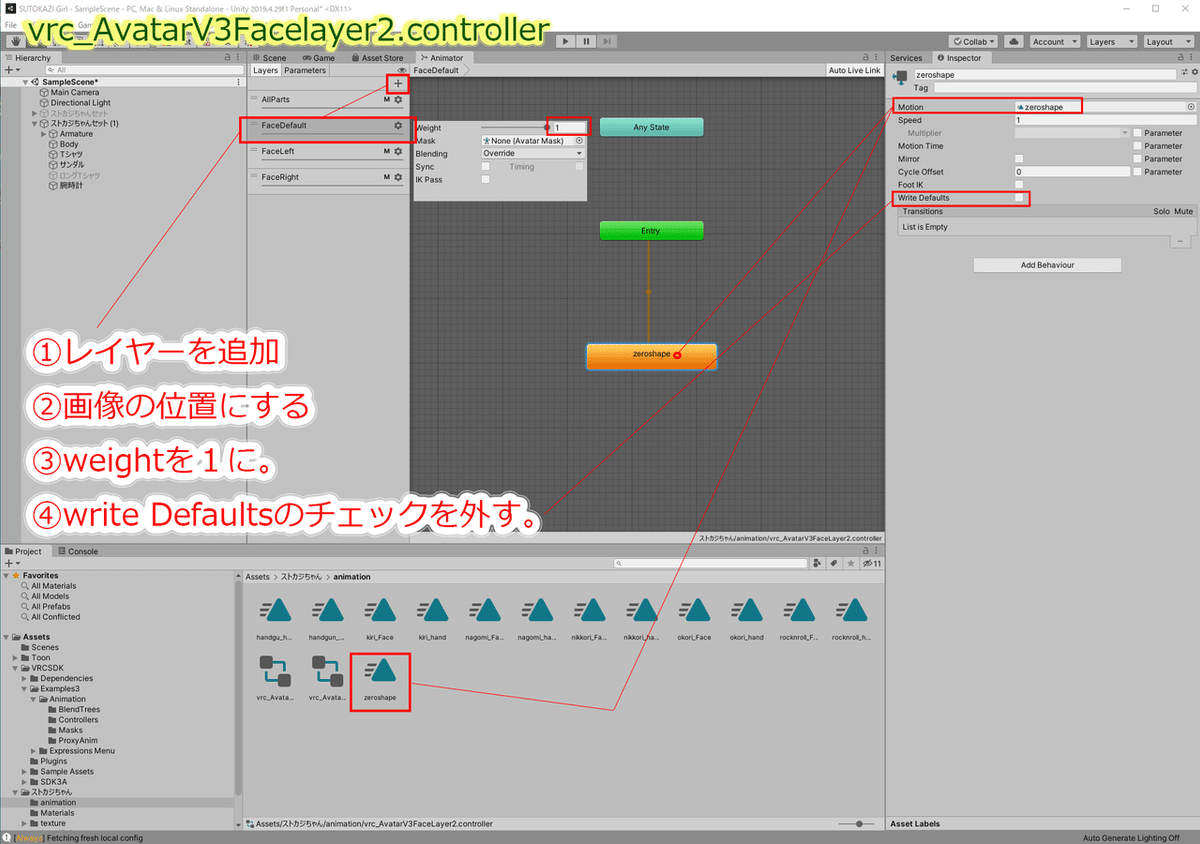Expand the Toon folder

[17, 658]
